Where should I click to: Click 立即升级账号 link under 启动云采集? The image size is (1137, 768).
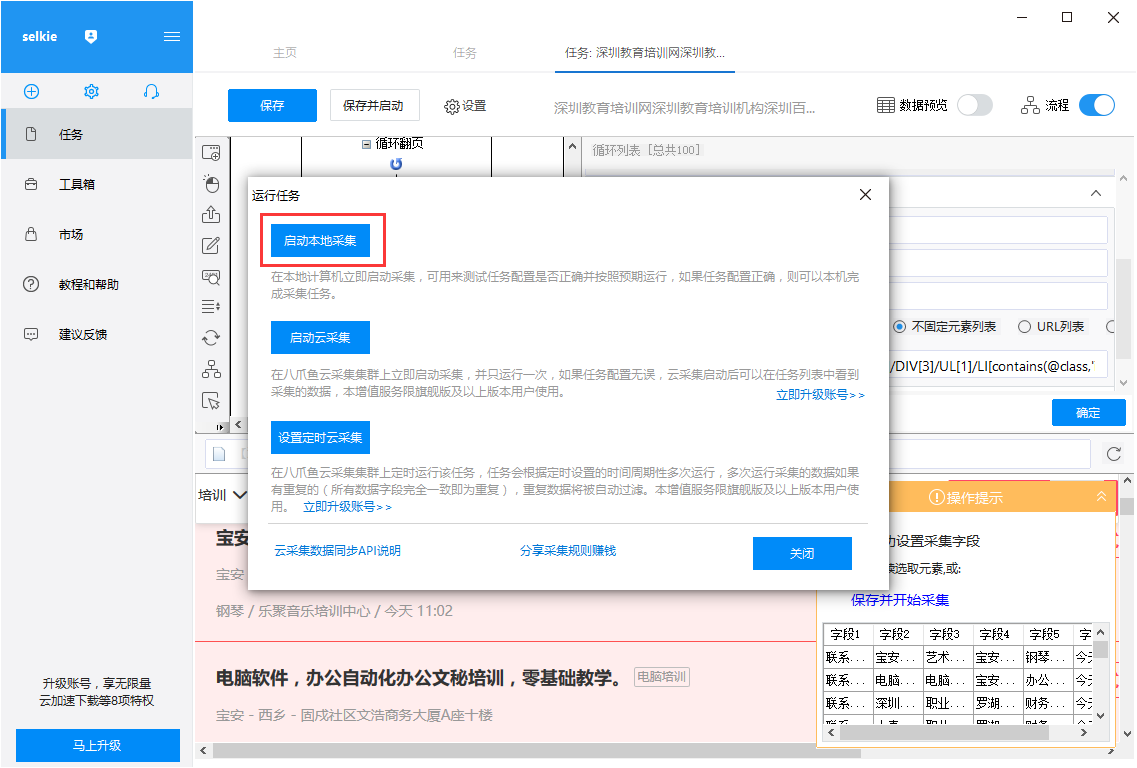(820, 395)
